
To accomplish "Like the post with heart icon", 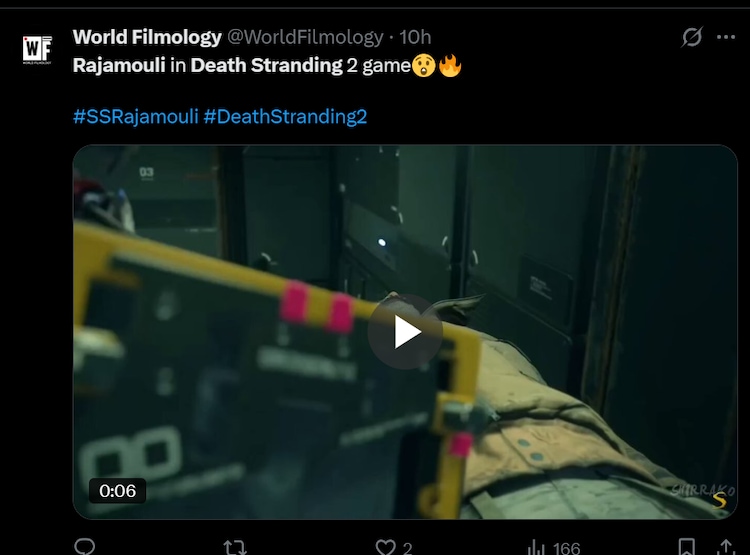I will (x=385, y=547).
